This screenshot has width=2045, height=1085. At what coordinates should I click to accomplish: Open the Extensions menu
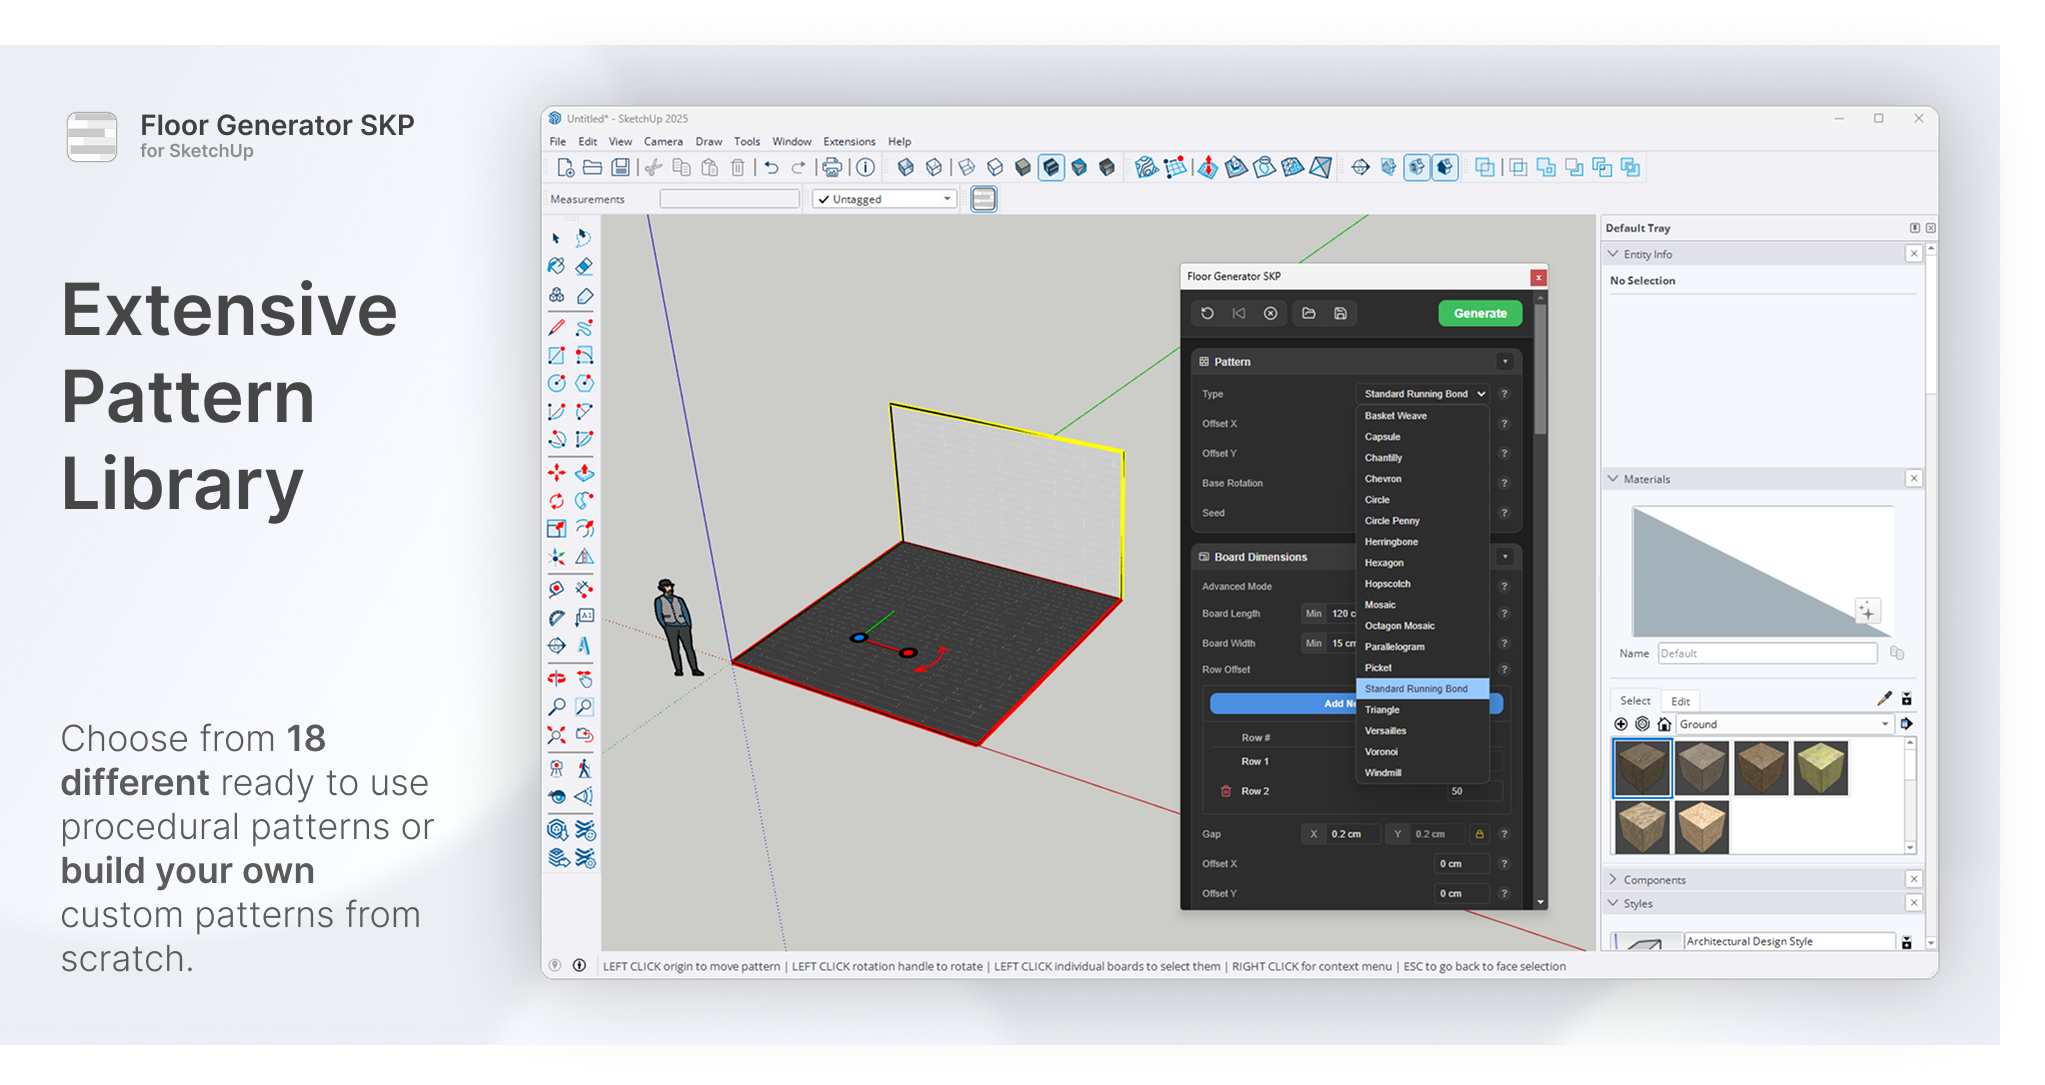(849, 142)
